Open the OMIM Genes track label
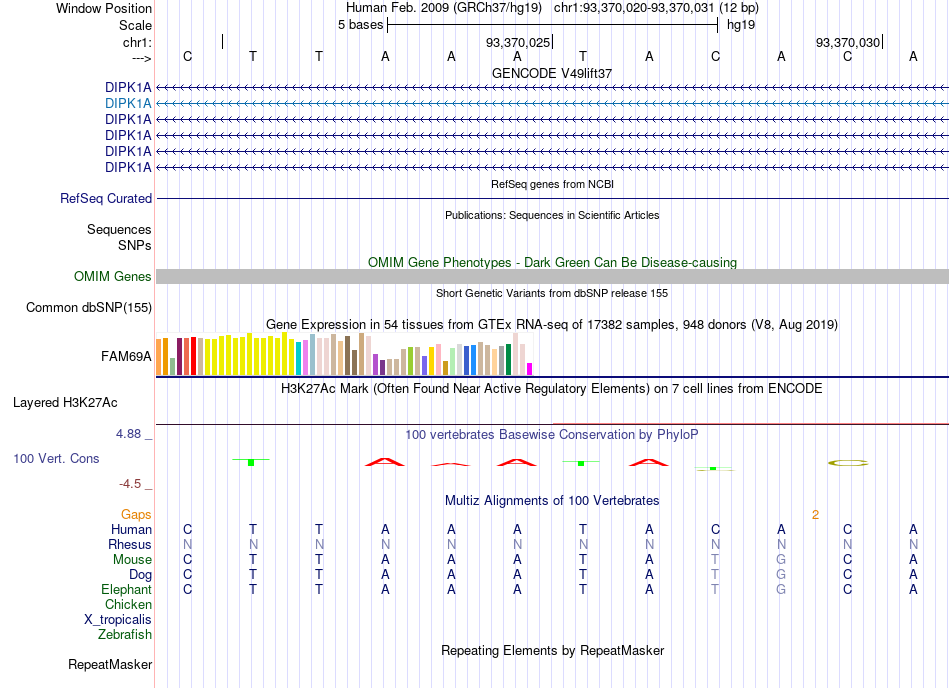The width and height of the screenshot is (950, 688). [112, 277]
